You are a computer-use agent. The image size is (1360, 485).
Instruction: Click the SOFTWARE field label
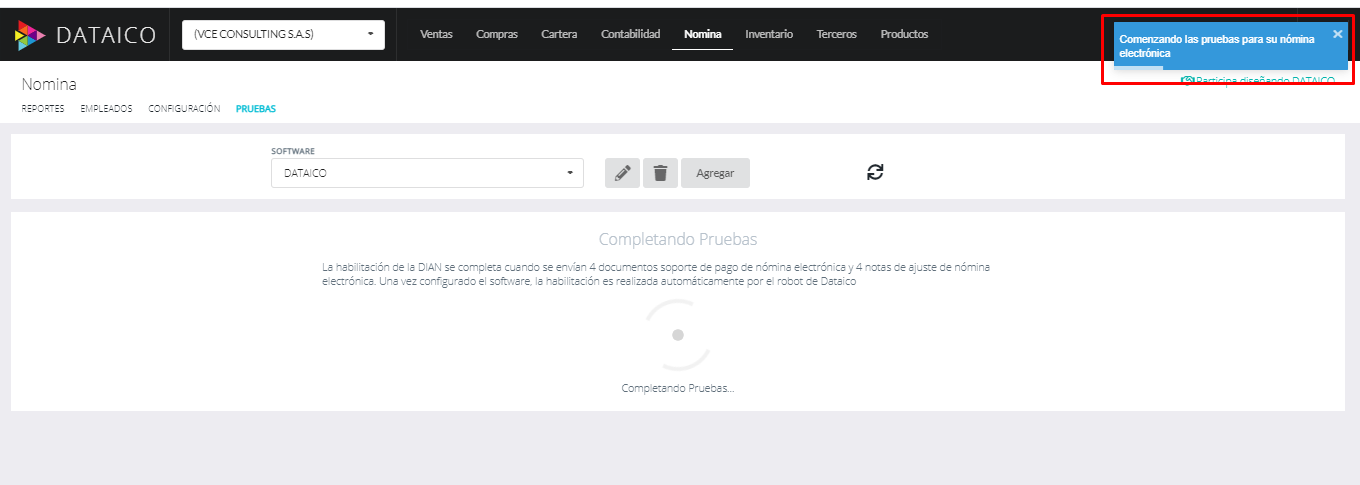(x=293, y=151)
